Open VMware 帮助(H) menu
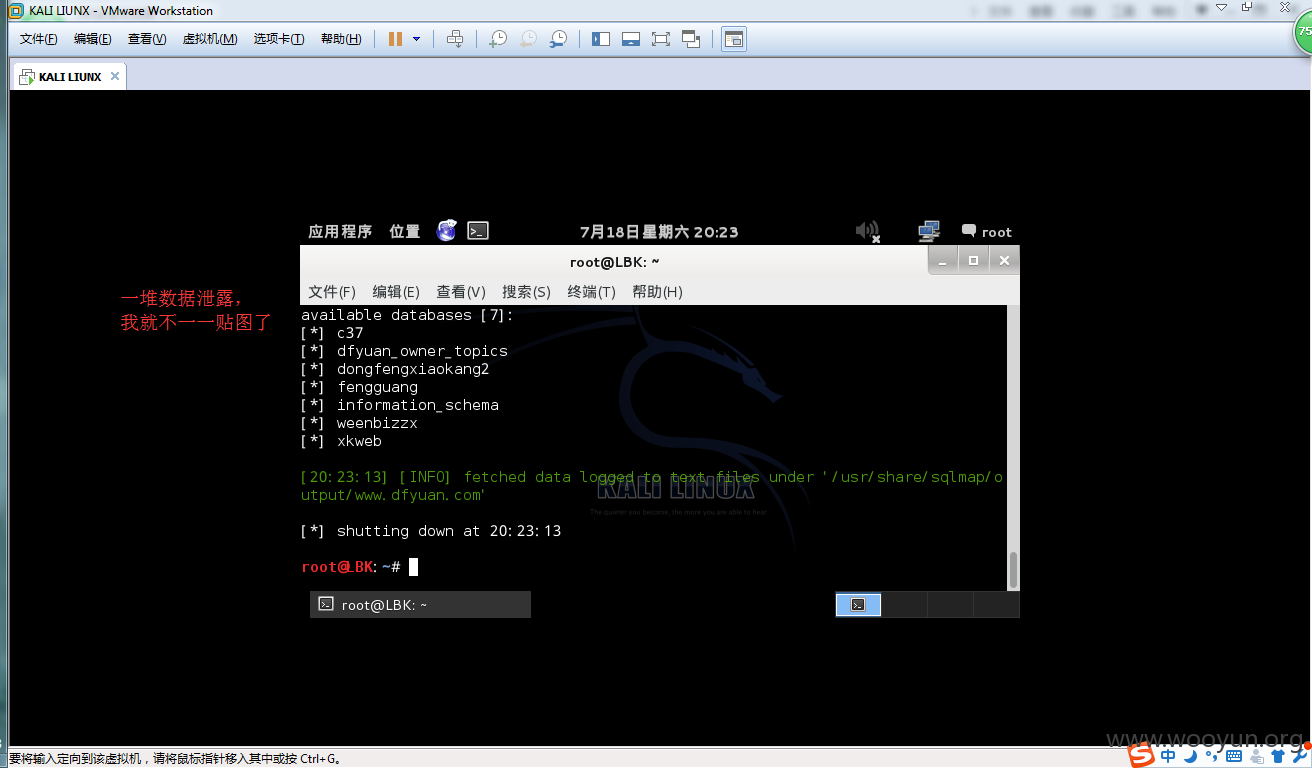 [341, 39]
